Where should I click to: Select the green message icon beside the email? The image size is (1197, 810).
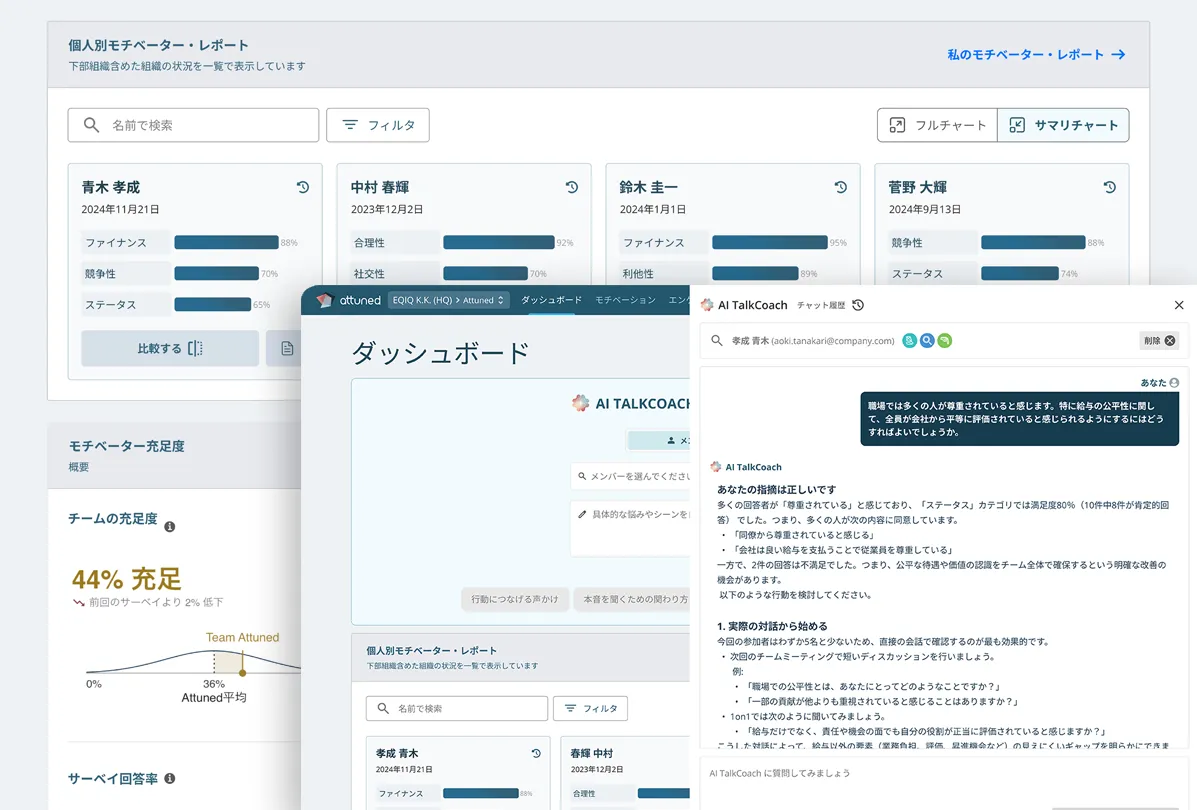[x=946, y=340]
